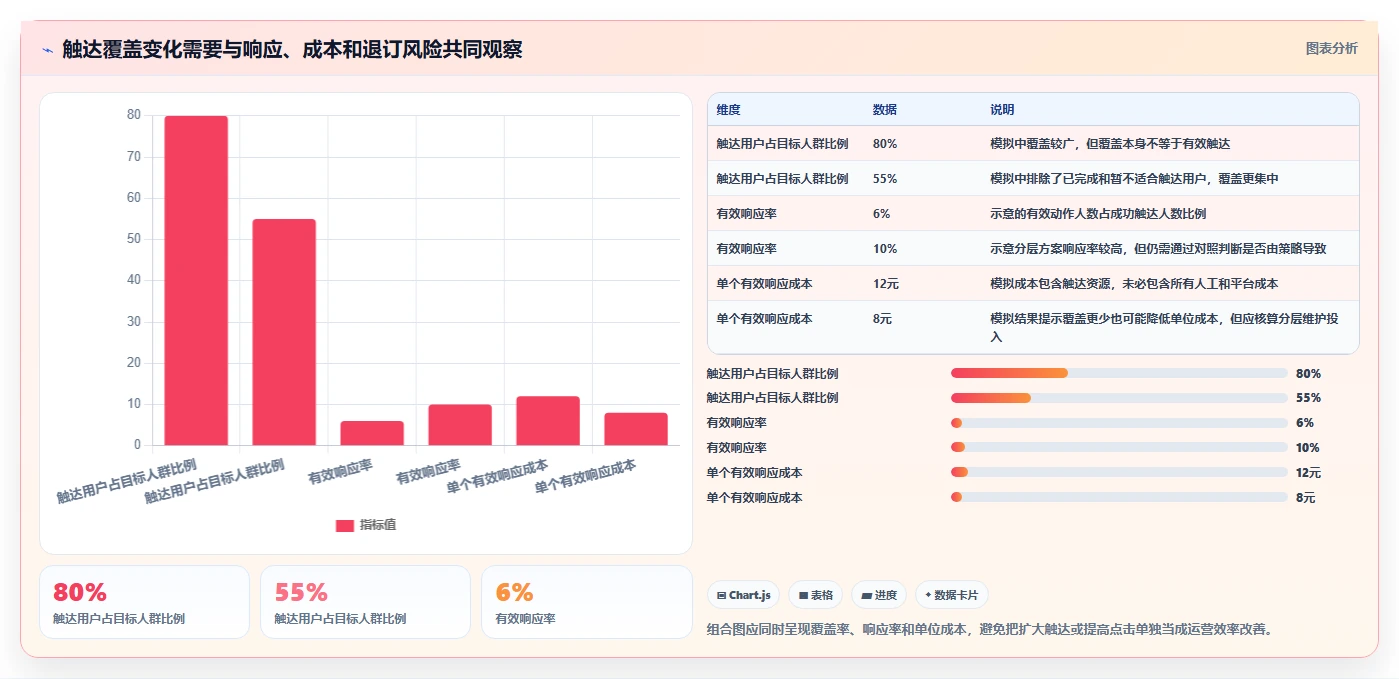Image resolution: width=1399 pixels, height=679 pixels.
Task: Click the large 55% stat card figure
Action: [x=301, y=592]
